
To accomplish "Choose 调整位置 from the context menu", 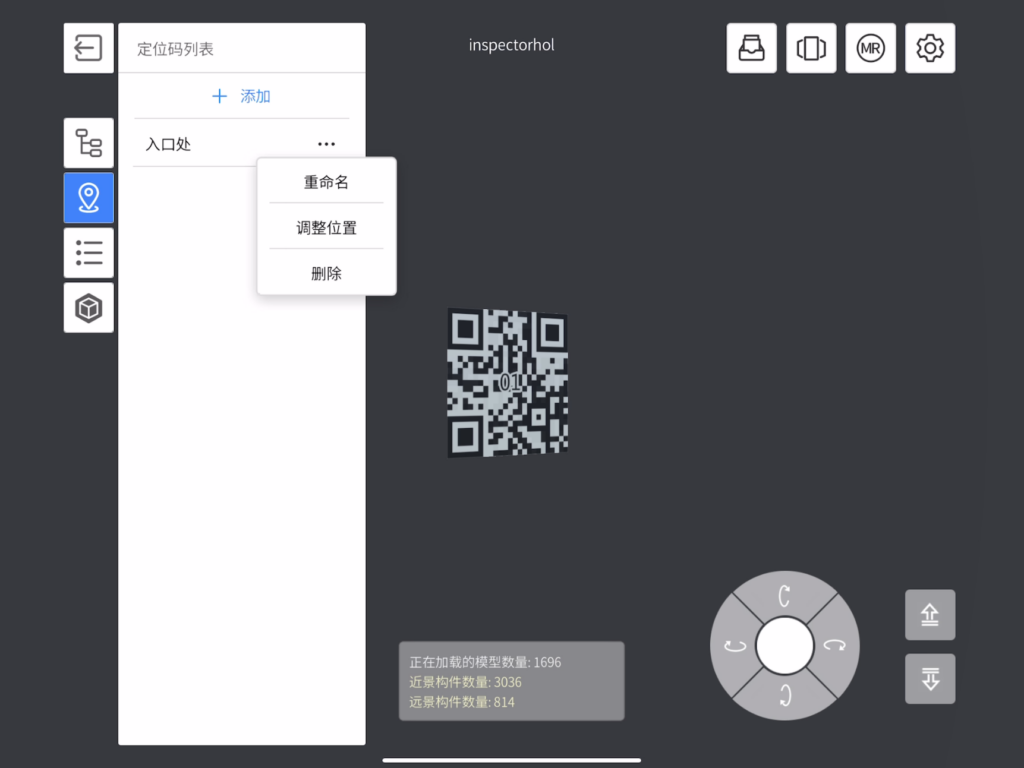I will click(326, 228).
